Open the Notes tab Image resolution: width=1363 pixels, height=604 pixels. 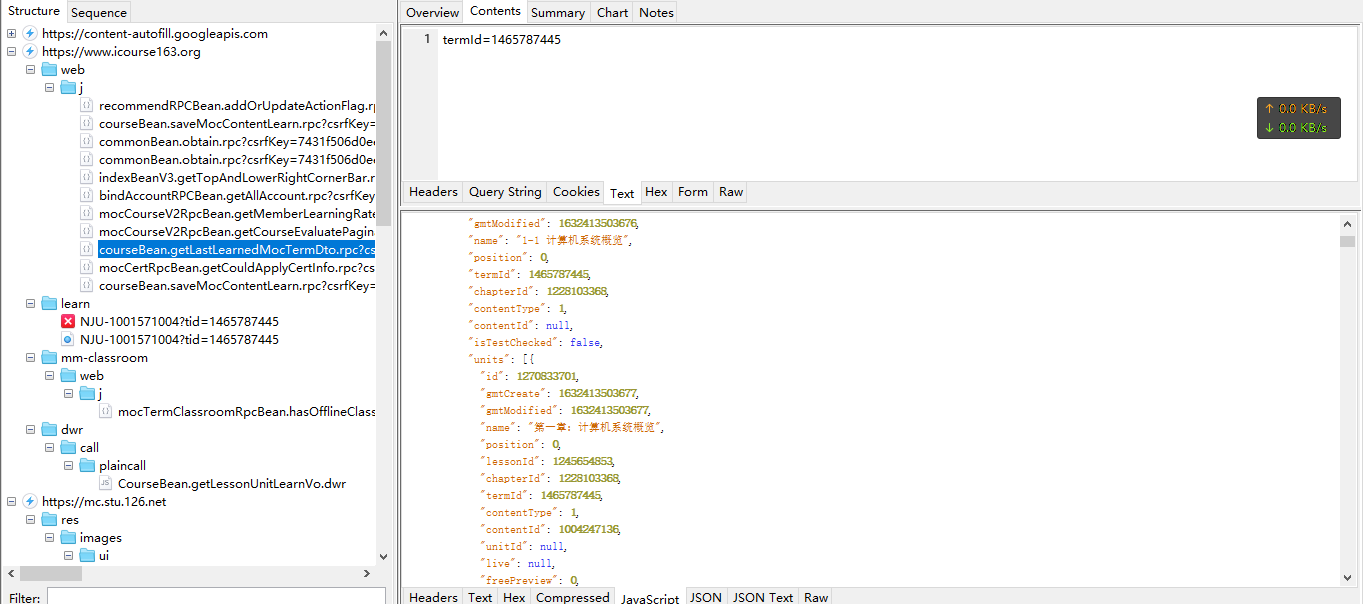pos(656,13)
